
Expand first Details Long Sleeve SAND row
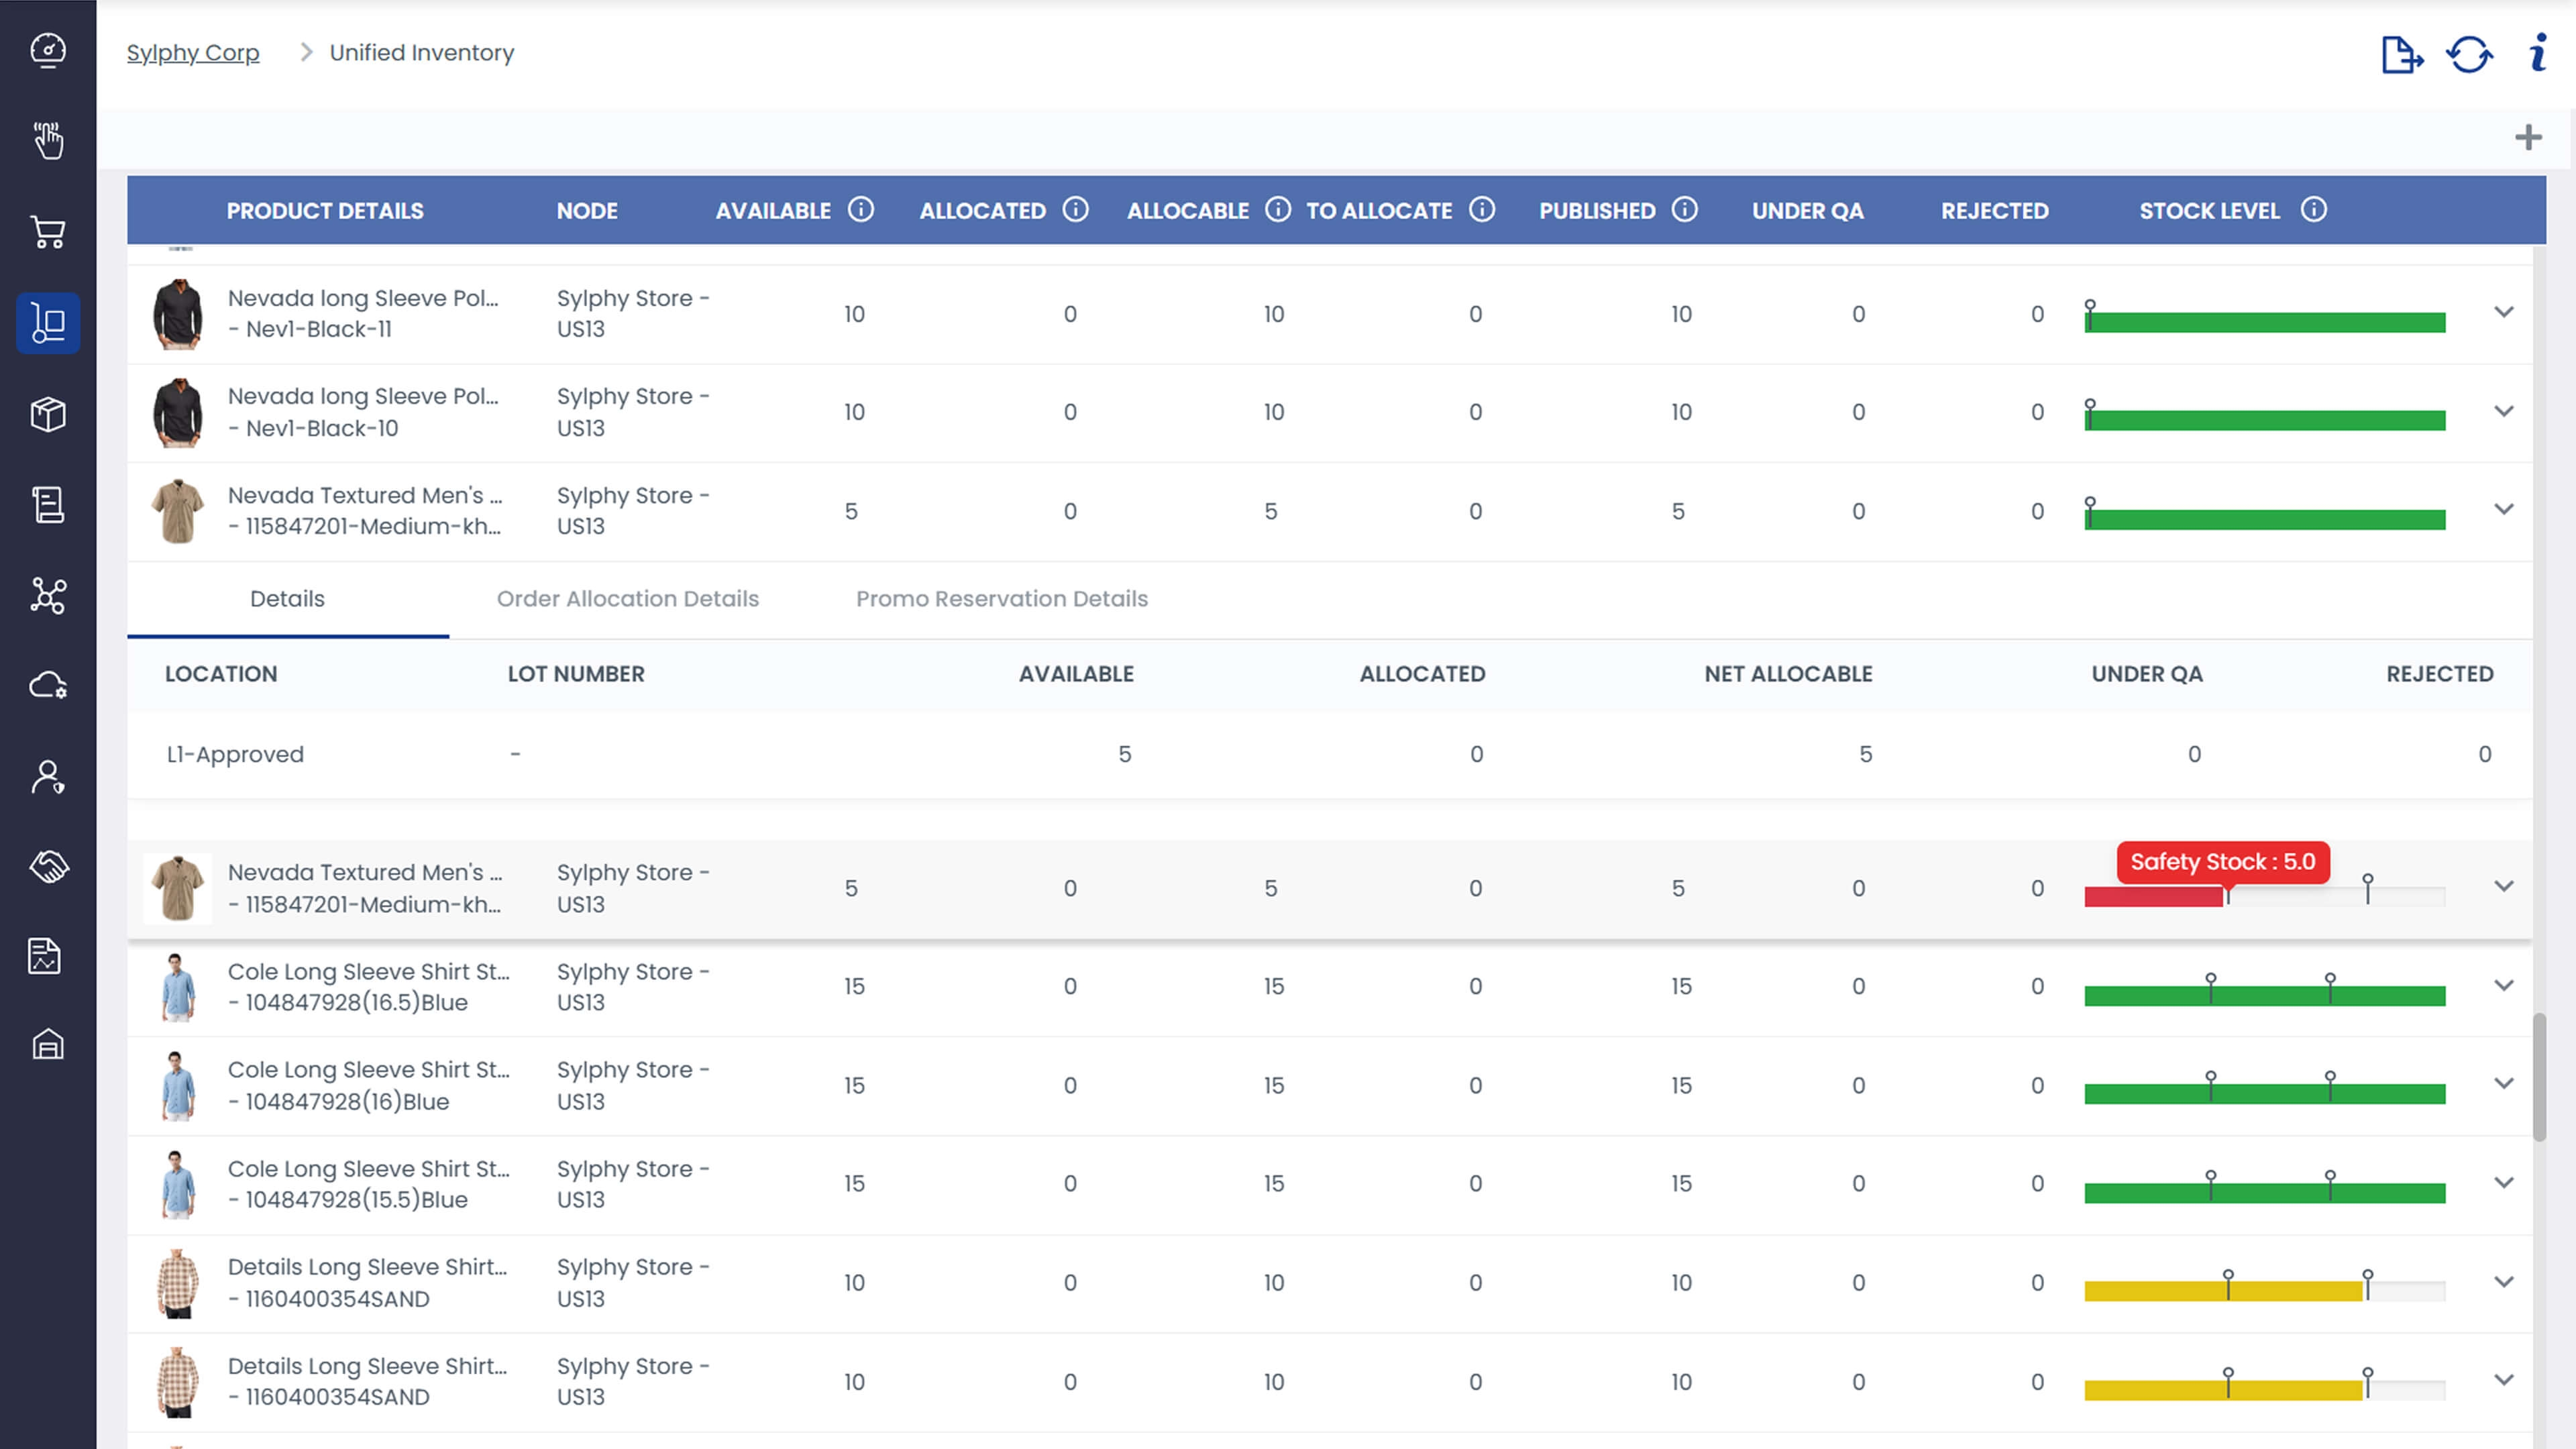point(2503,1281)
